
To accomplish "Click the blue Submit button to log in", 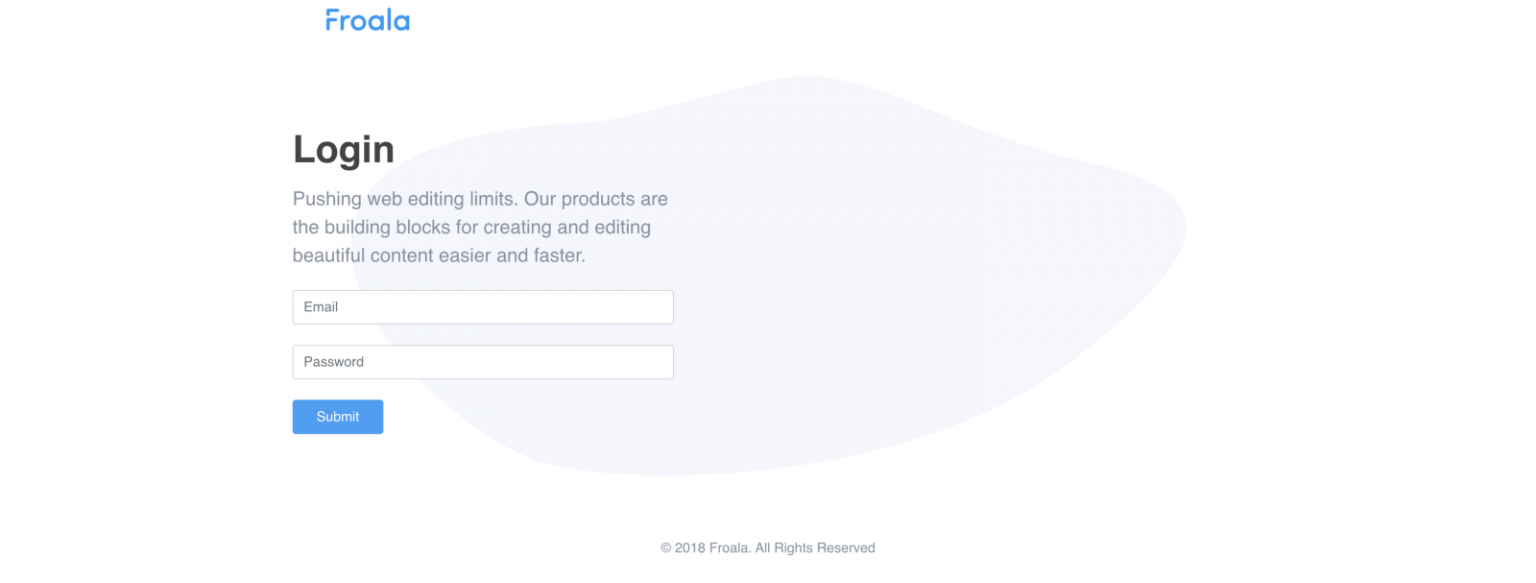I will coord(337,417).
